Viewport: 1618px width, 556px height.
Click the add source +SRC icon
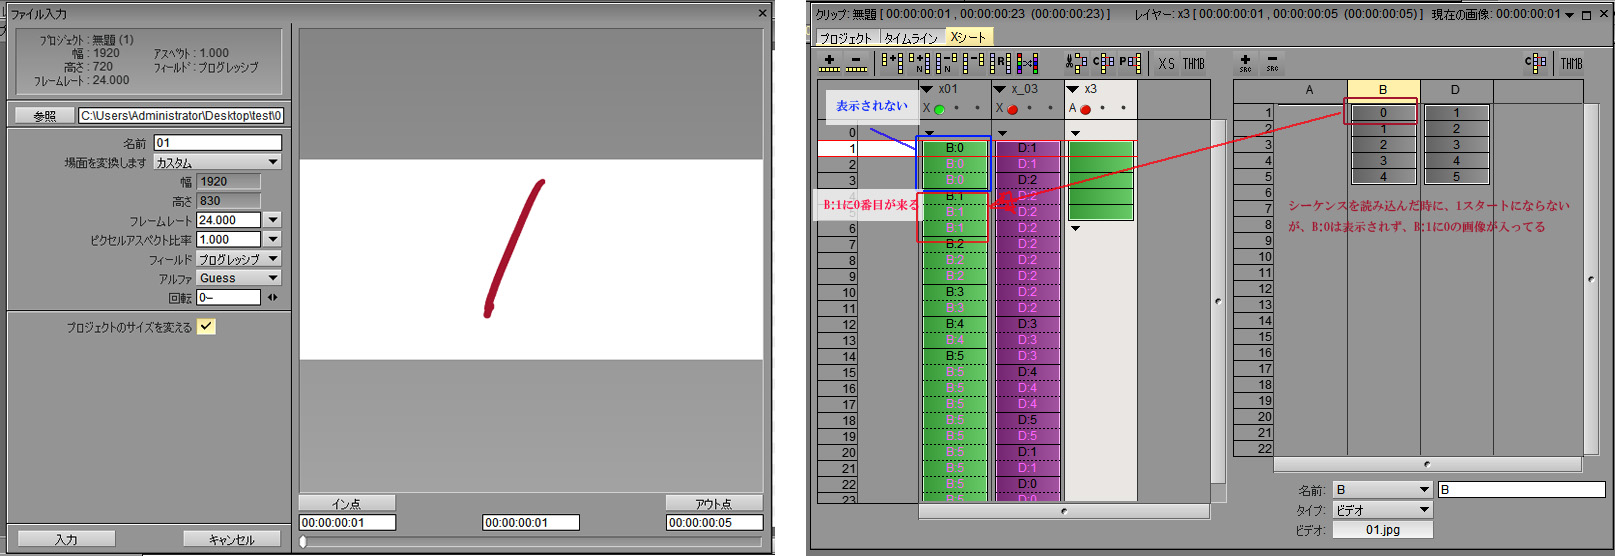click(1245, 63)
